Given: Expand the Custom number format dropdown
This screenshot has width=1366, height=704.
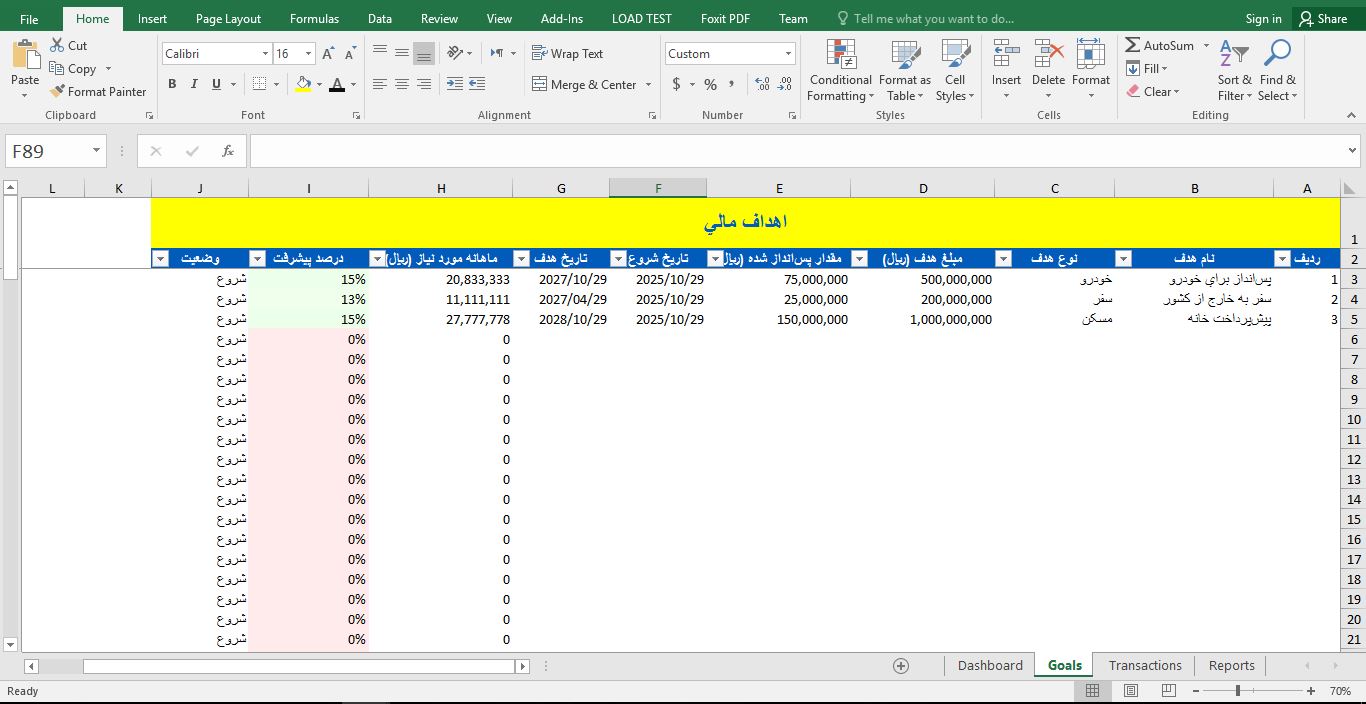Looking at the screenshot, I should 788,54.
